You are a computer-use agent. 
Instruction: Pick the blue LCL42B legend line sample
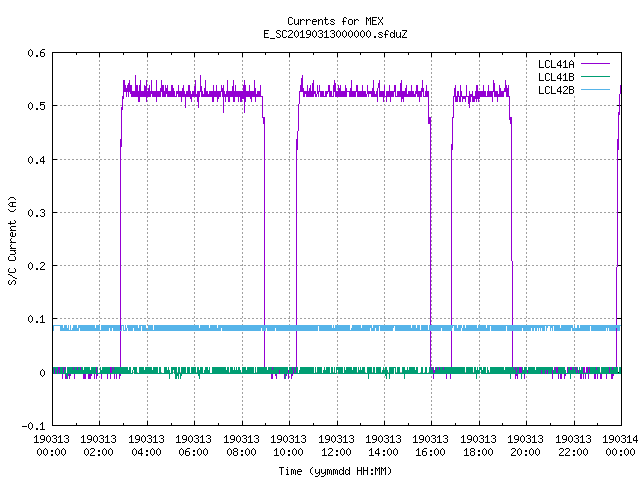tap(595, 89)
